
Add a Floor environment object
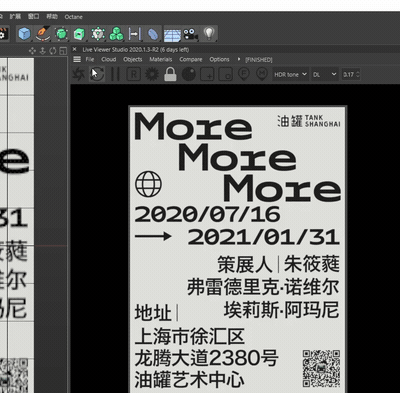172,34
